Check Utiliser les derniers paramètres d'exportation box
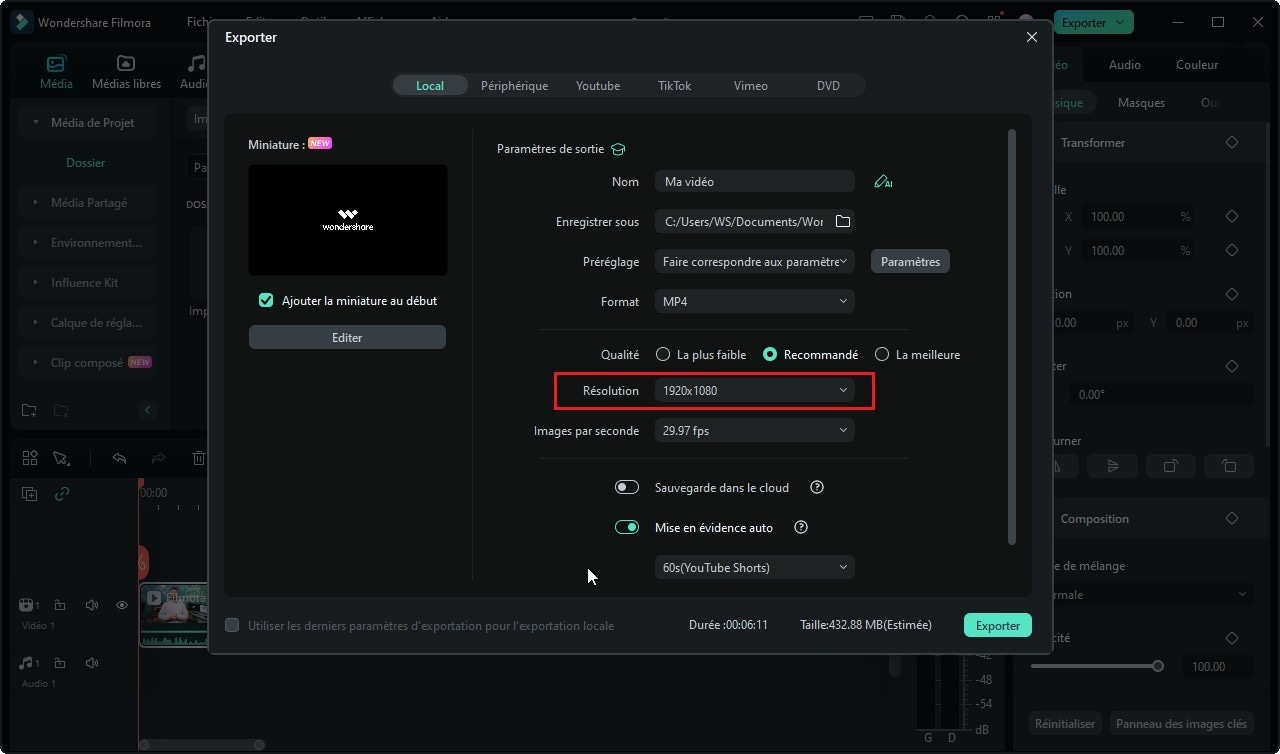 point(232,625)
